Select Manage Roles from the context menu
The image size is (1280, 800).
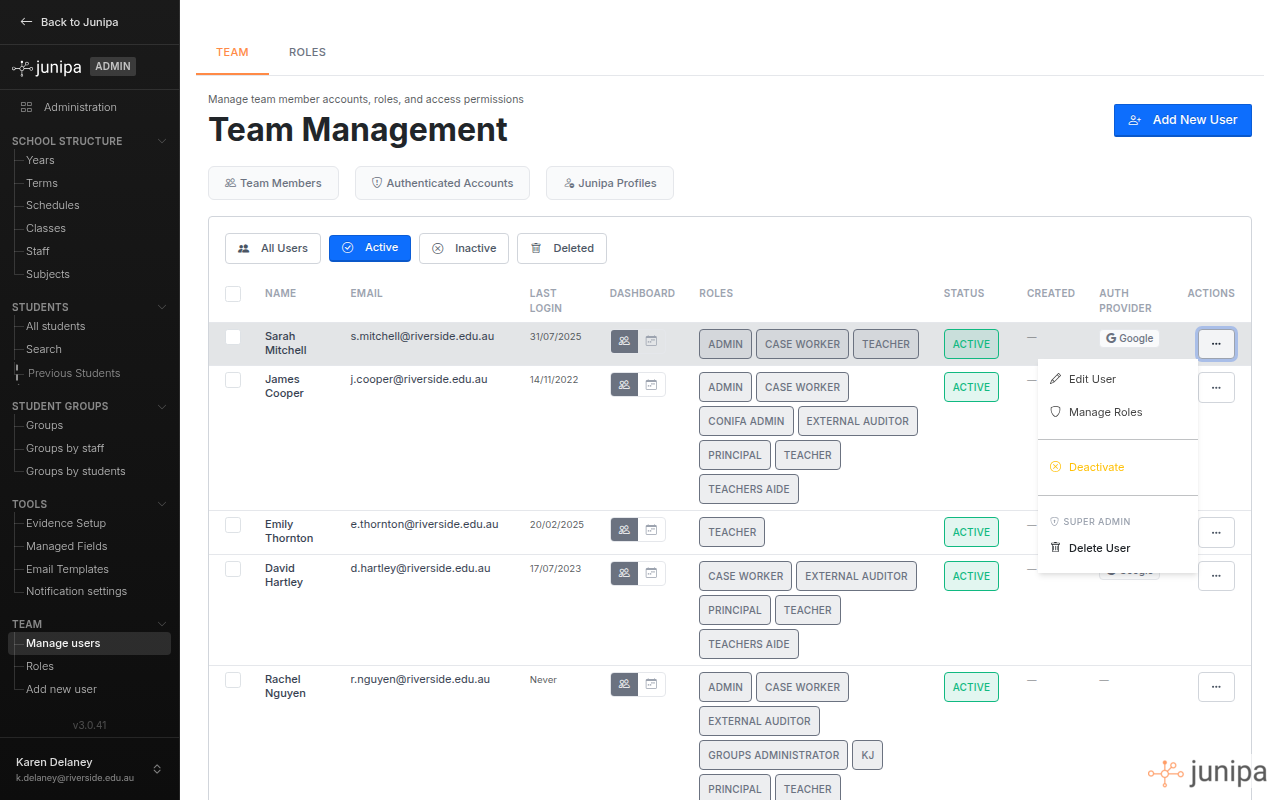pyautogui.click(x=1104, y=412)
